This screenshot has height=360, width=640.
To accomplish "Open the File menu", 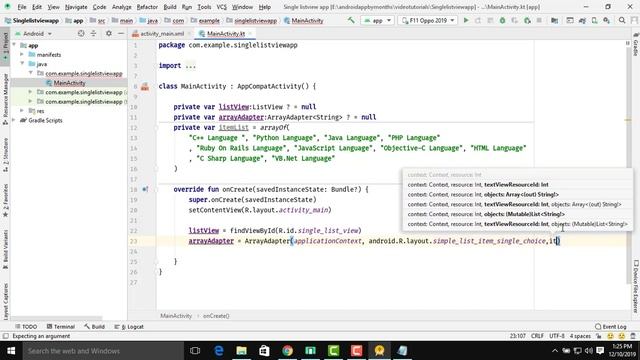I will point(22,7).
